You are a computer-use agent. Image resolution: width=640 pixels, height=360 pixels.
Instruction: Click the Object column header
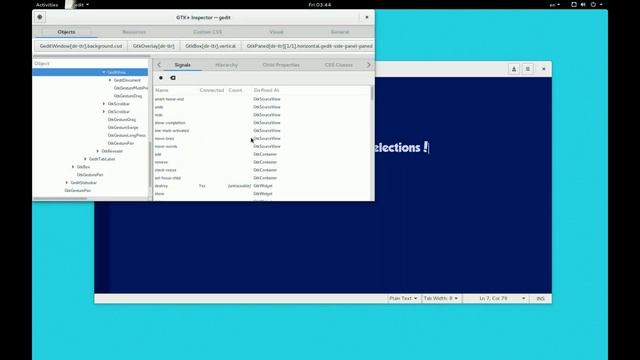coord(42,64)
